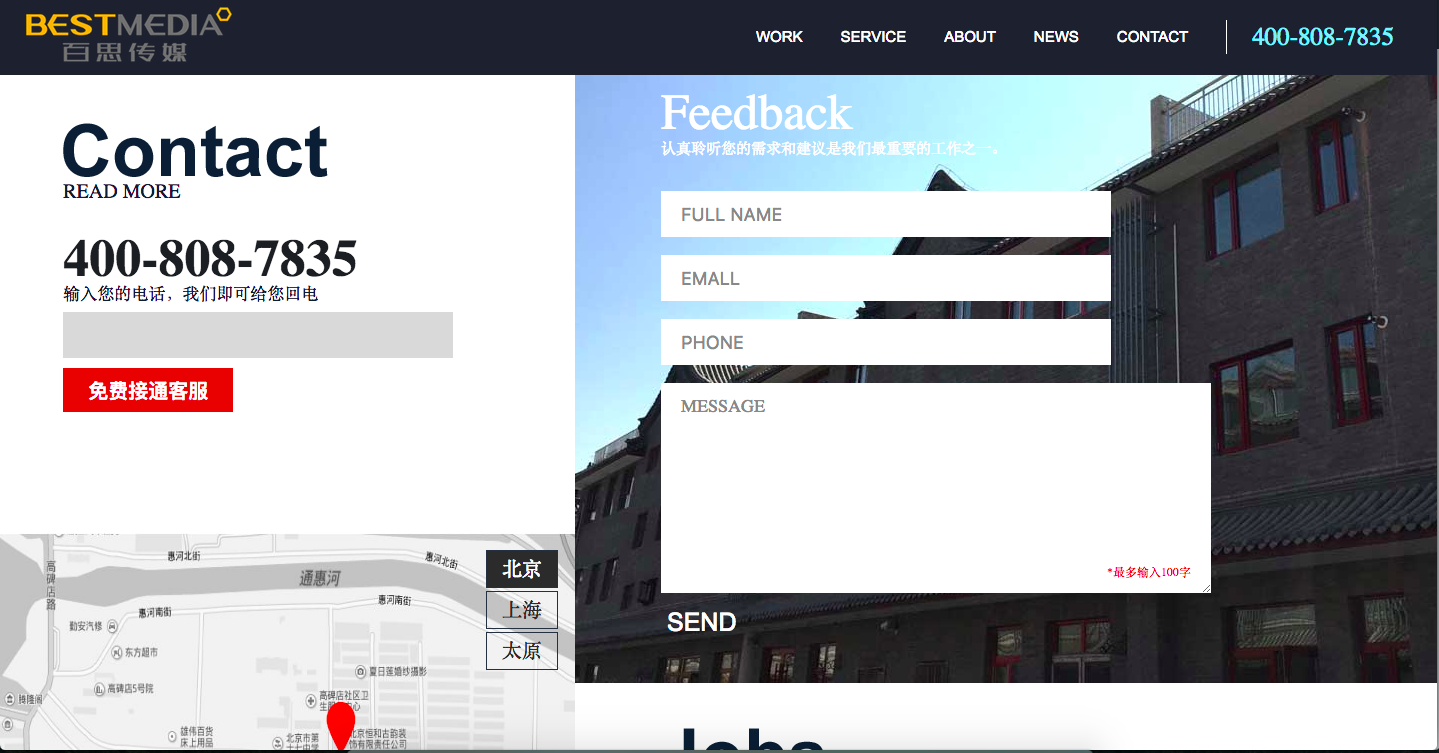Switch map to 北京 location

point(521,569)
